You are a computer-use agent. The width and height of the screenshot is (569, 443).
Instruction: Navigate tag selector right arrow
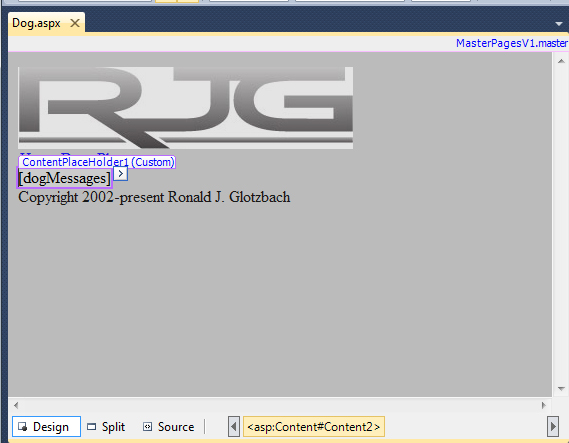[x=553, y=427]
